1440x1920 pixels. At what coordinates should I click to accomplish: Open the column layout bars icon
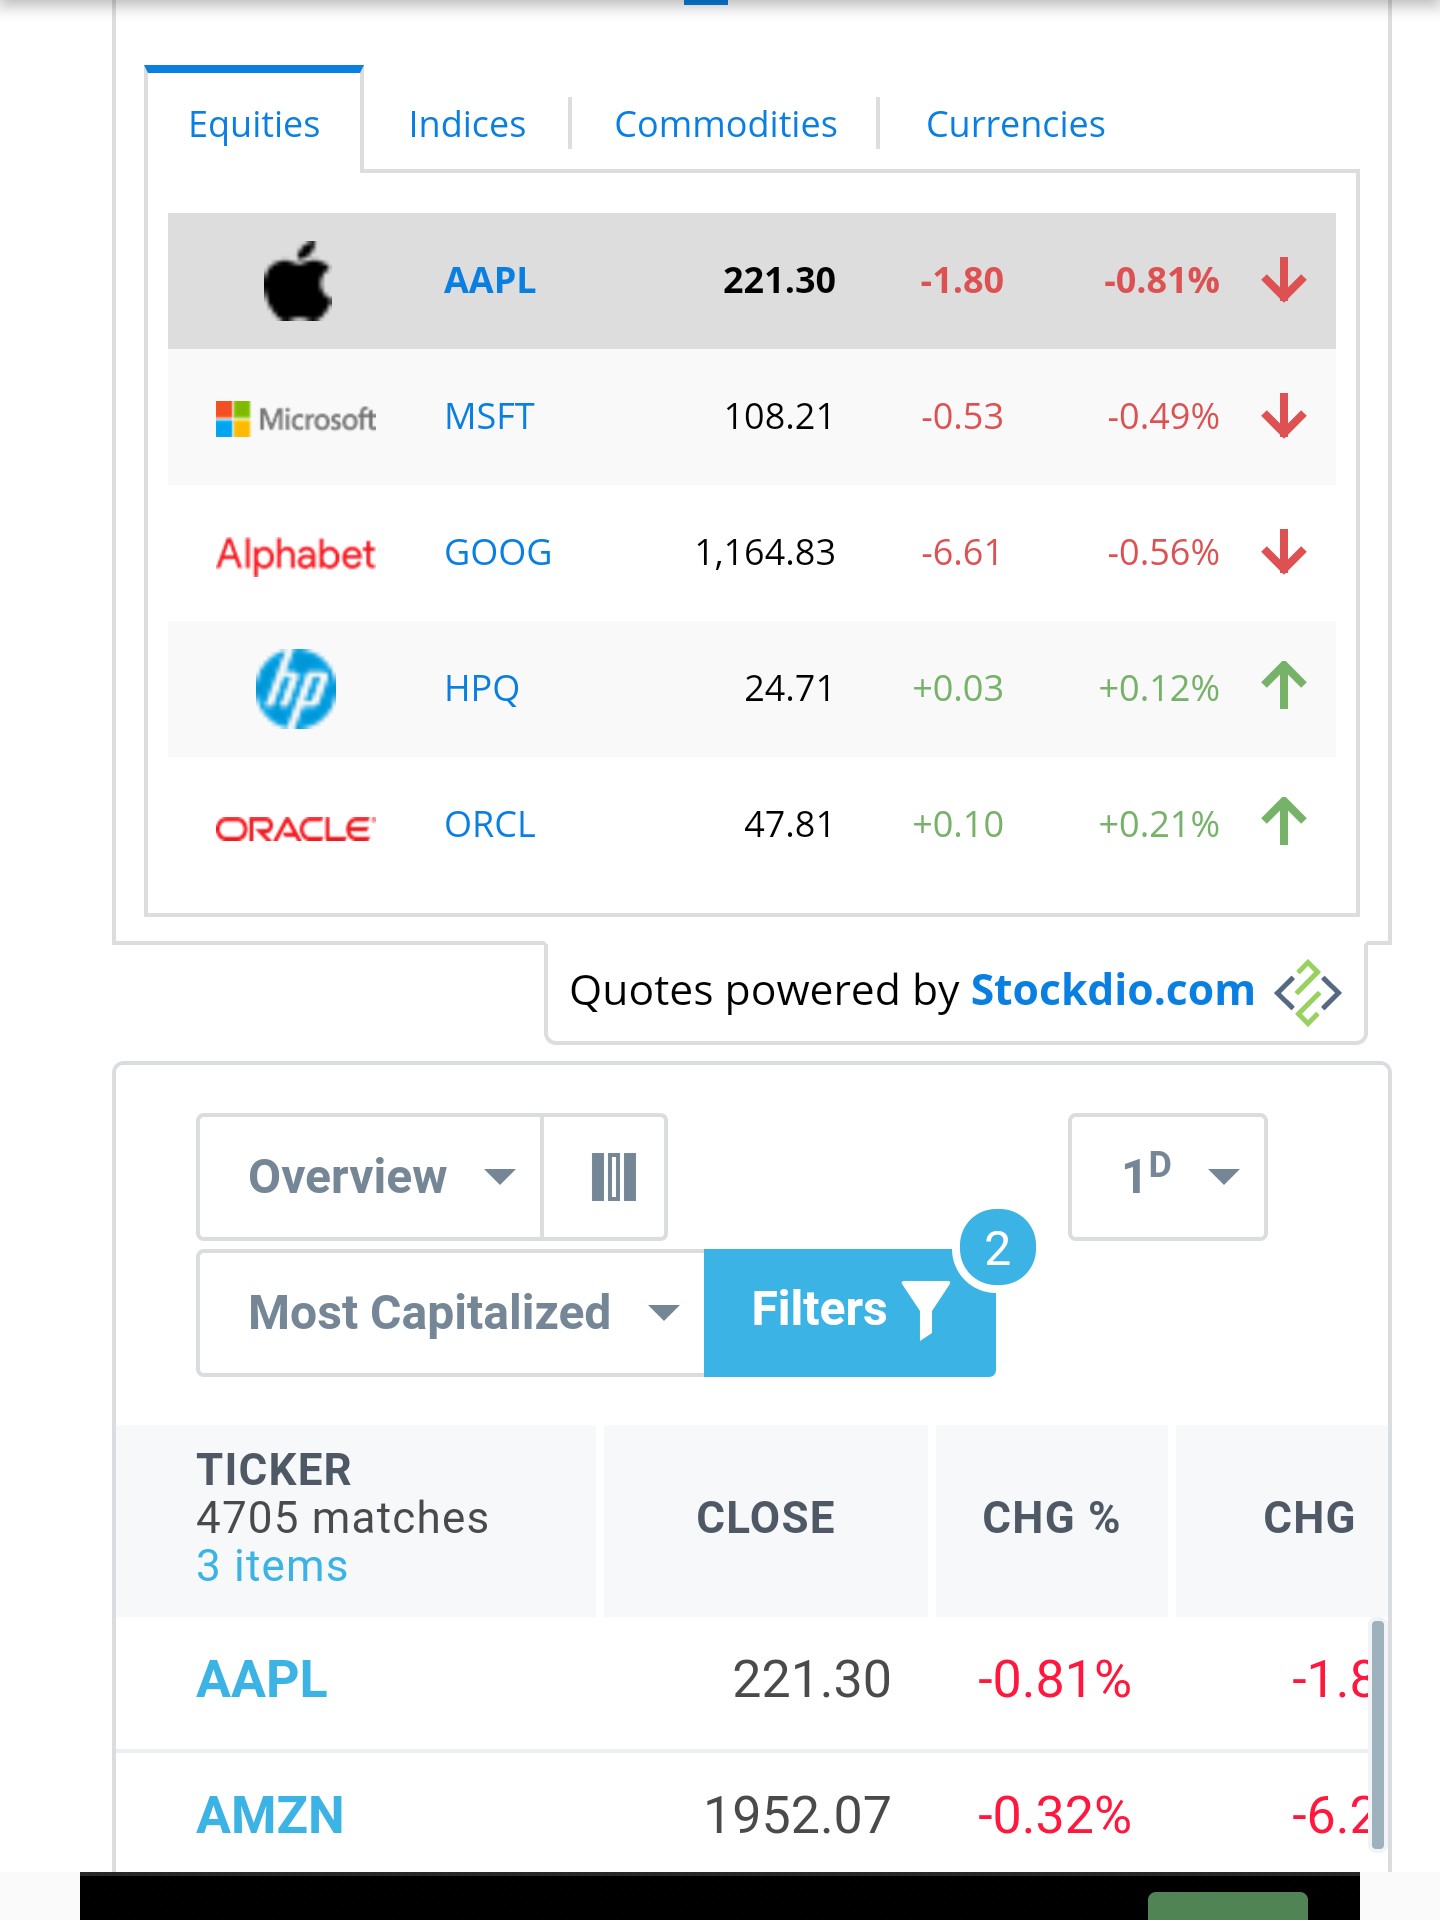click(613, 1177)
